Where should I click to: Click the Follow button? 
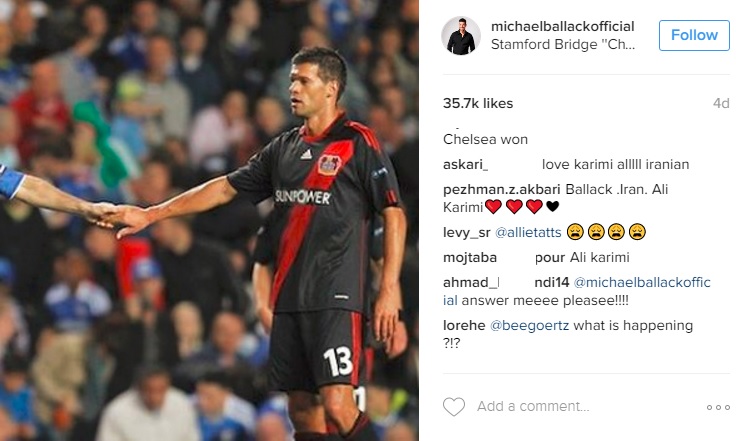[693, 35]
